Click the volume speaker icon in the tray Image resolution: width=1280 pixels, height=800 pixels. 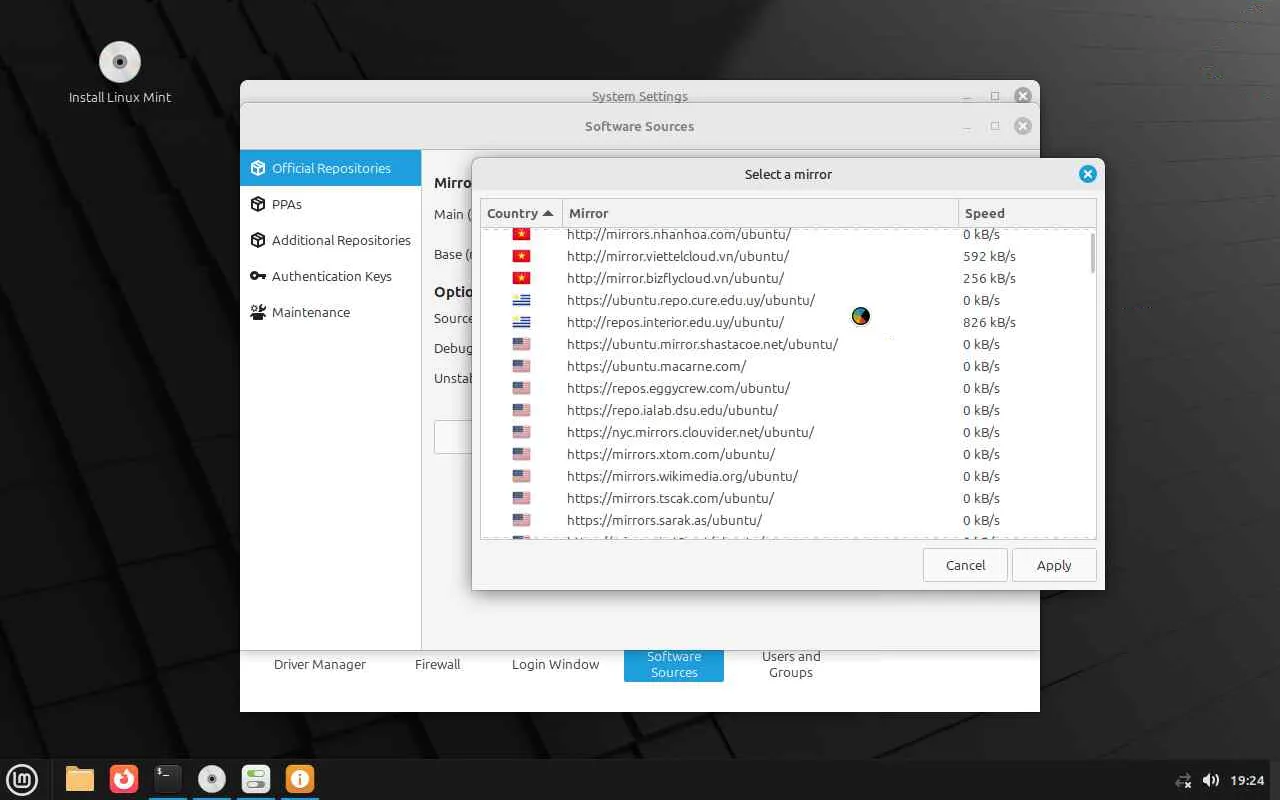(x=1210, y=780)
